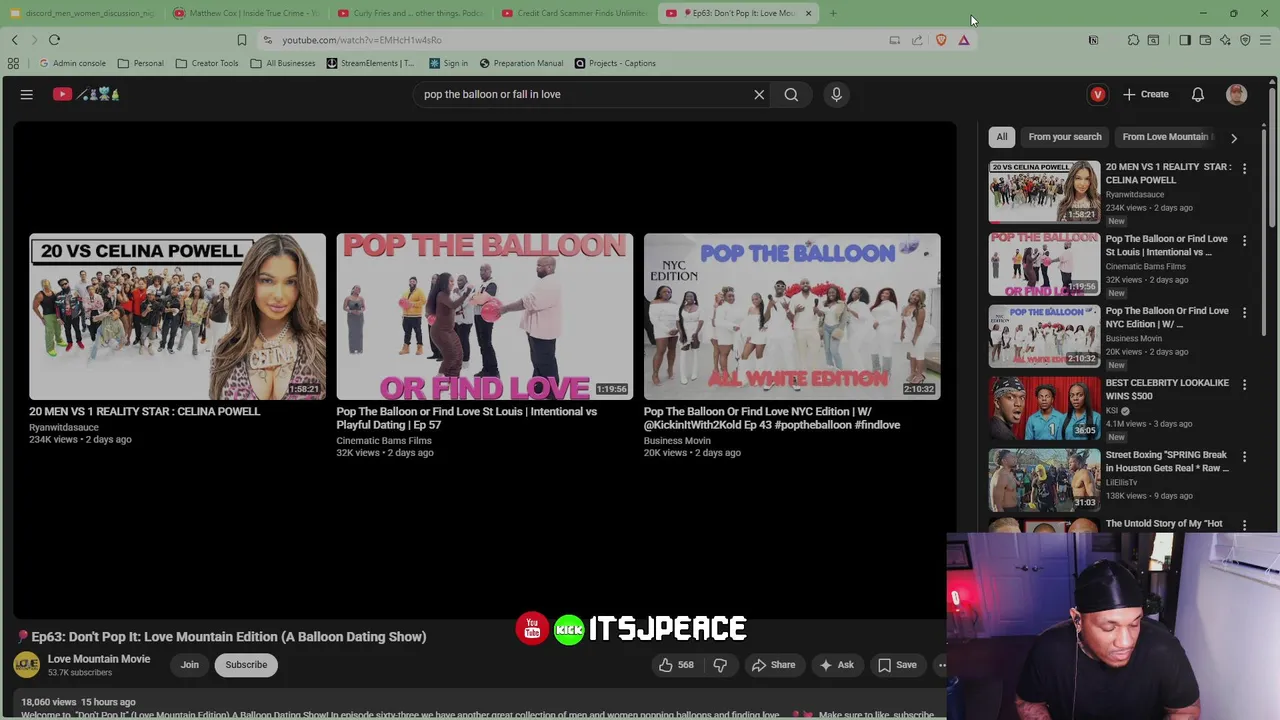Expand the Personal bookmarks folder
Screen dimensions: 1280x720
click(x=141, y=63)
